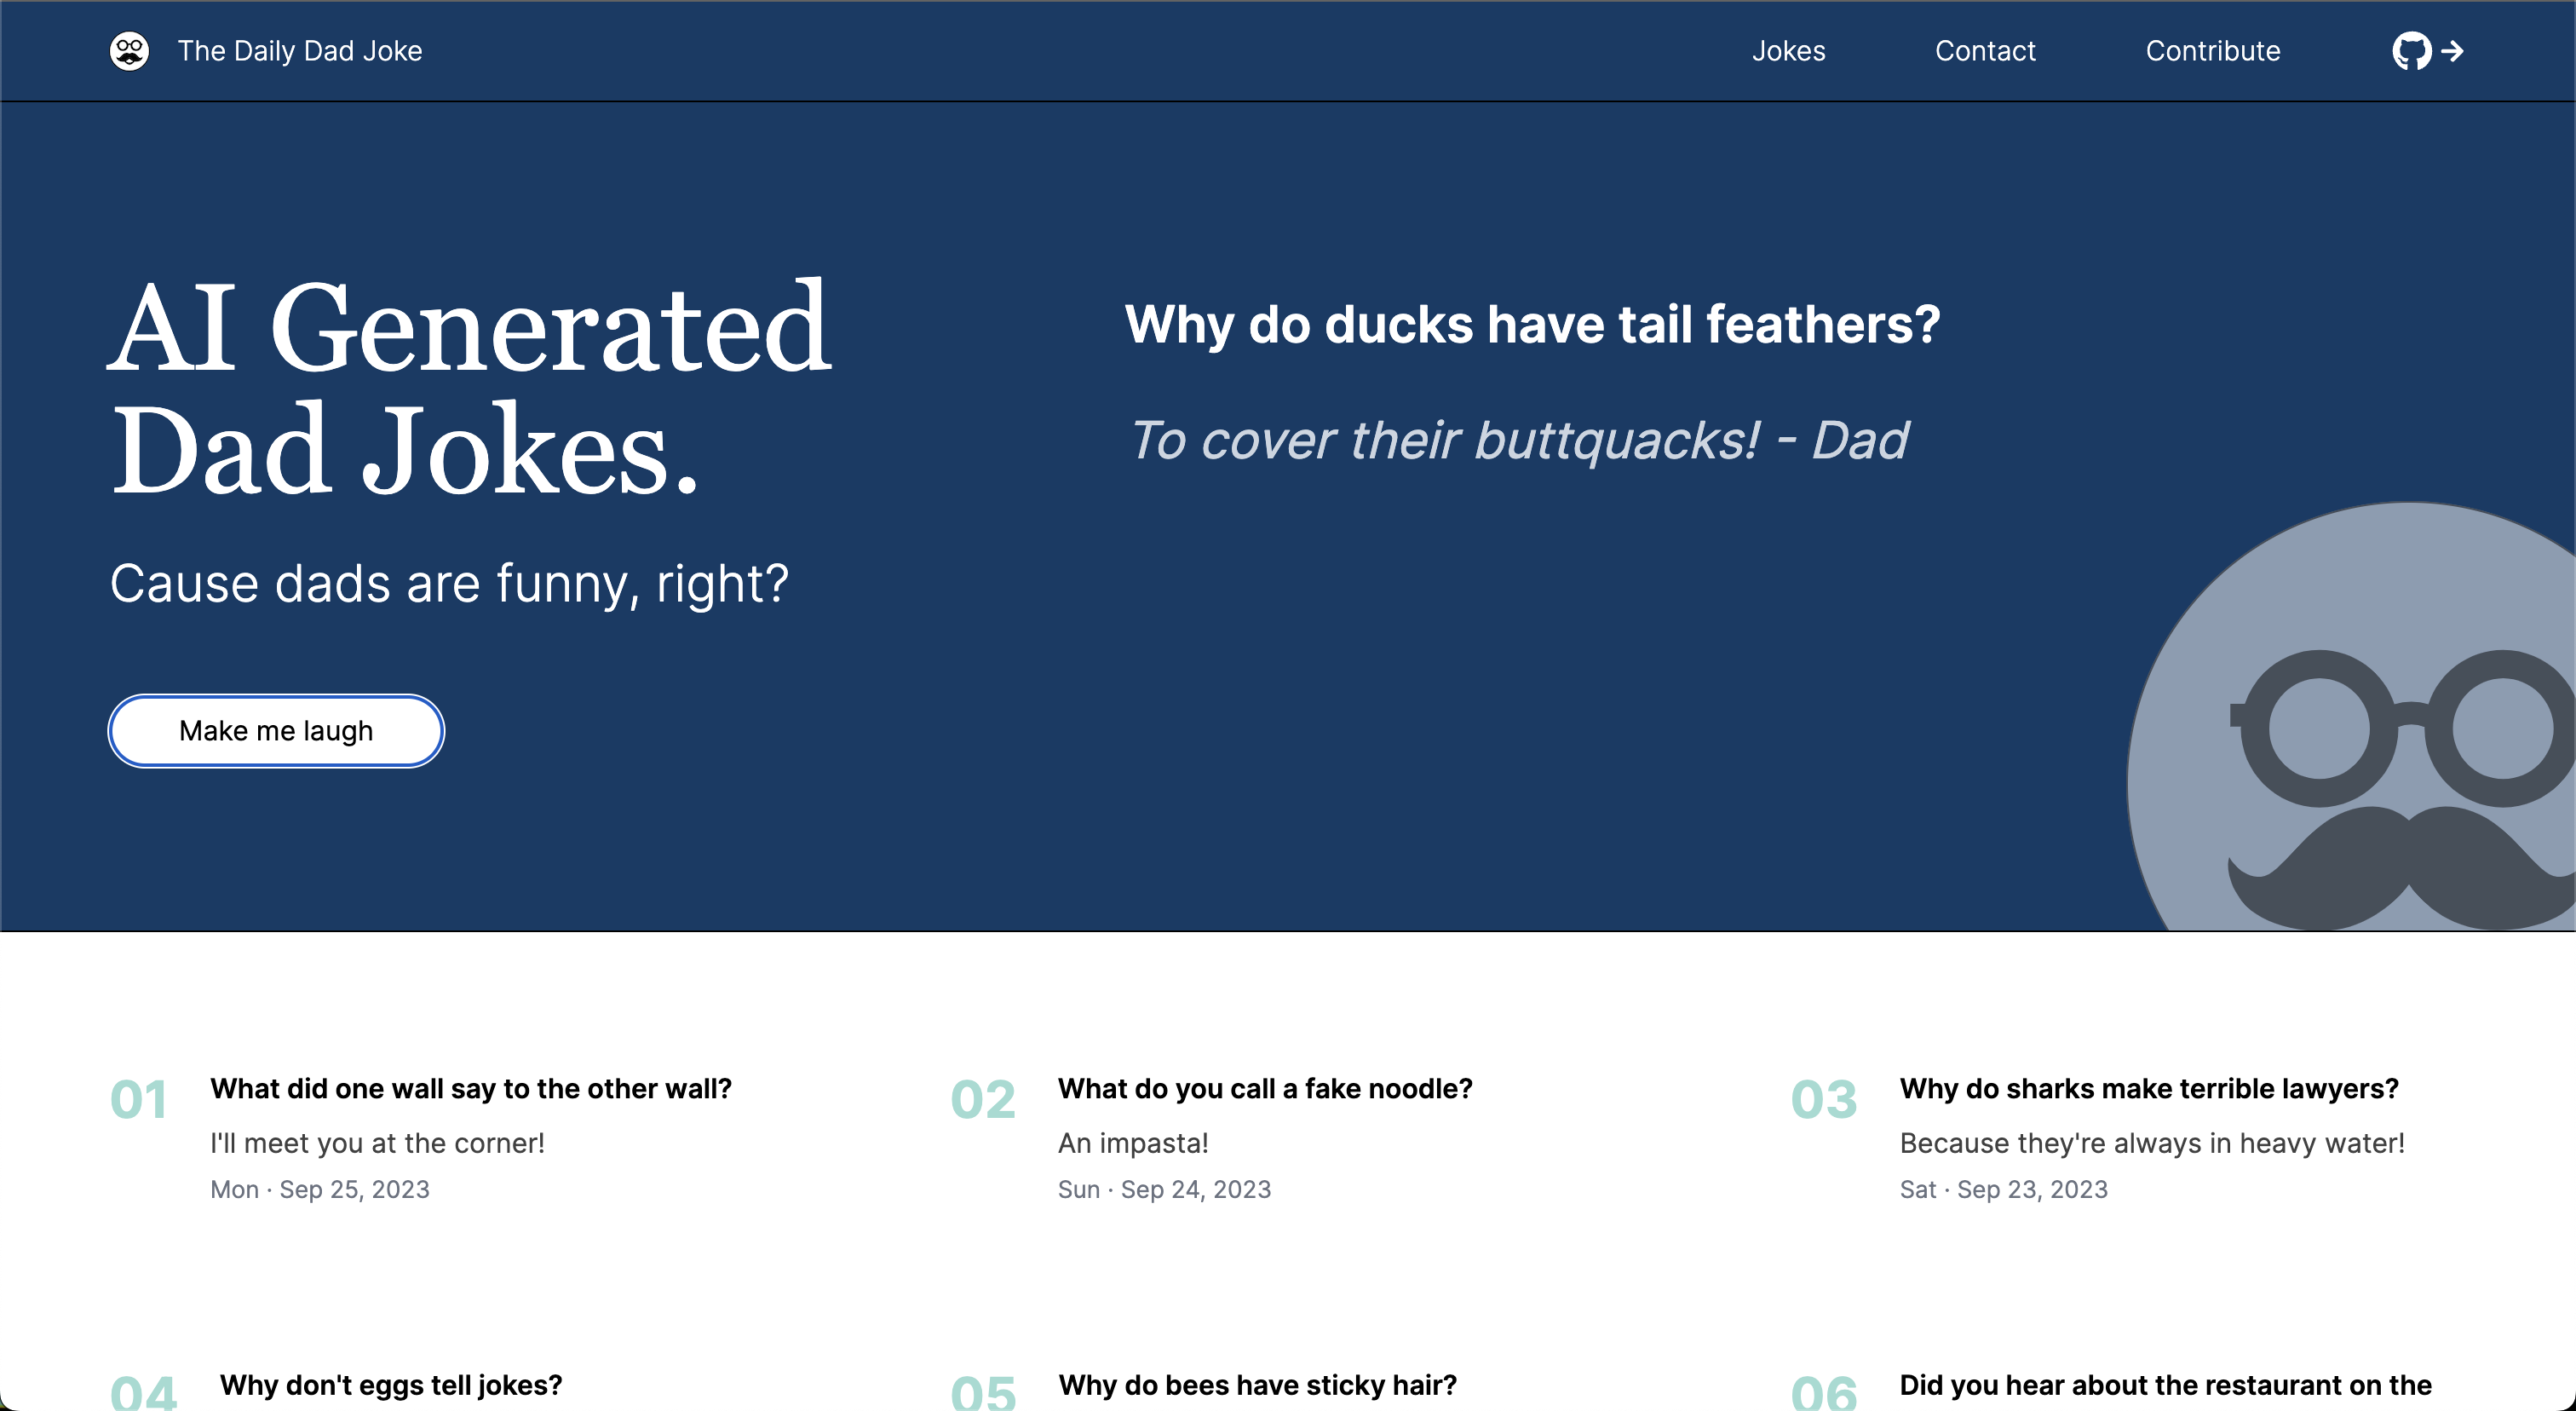Viewport: 2576px width, 1411px height.
Task: Click the dad face logo icon
Action: (x=129, y=51)
